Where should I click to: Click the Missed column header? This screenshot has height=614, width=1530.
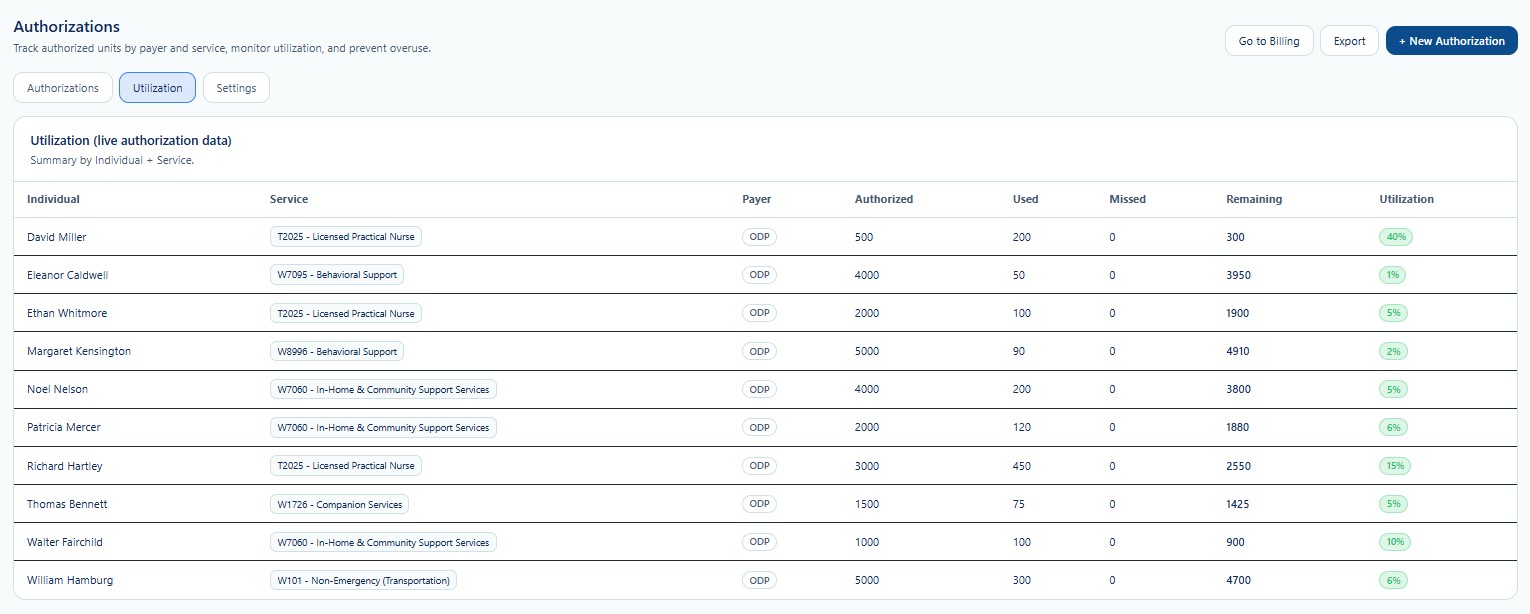click(1127, 199)
